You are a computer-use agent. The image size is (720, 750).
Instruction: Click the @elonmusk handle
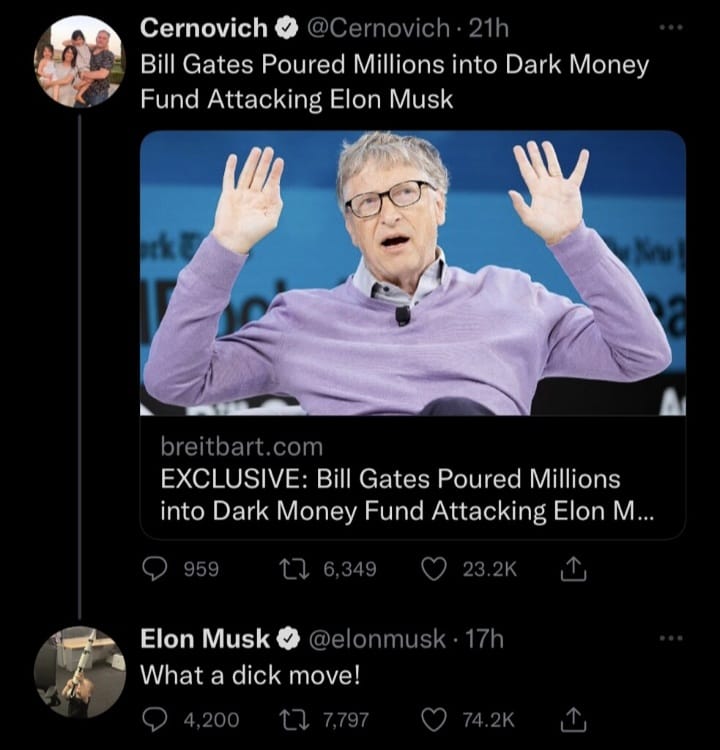[x=378, y=638]
